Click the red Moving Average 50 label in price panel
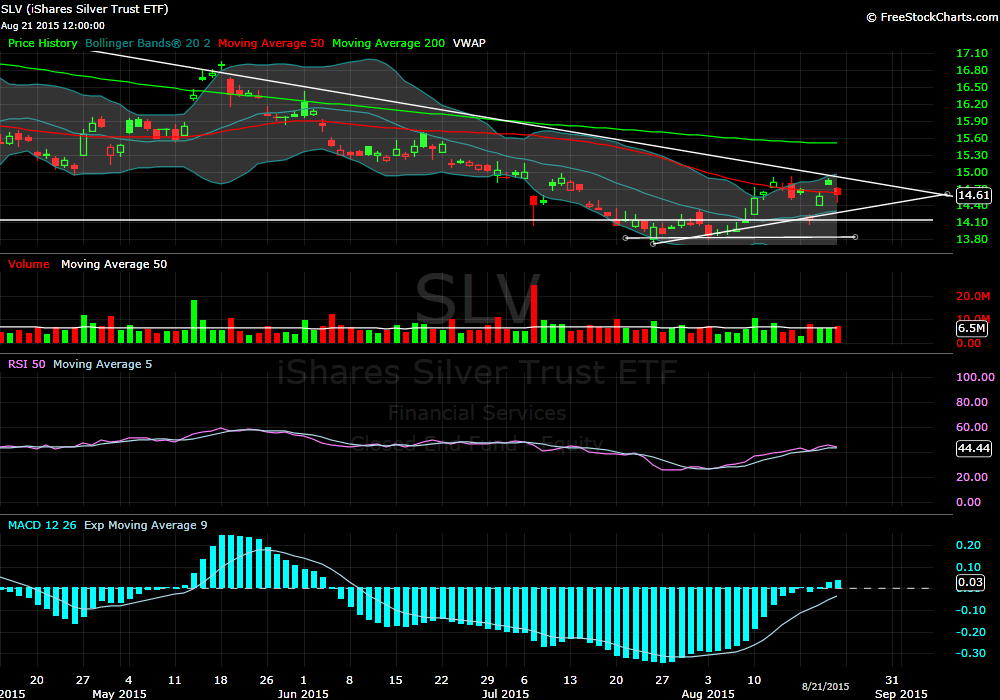 pyautogui.click(x=271, y=43)
